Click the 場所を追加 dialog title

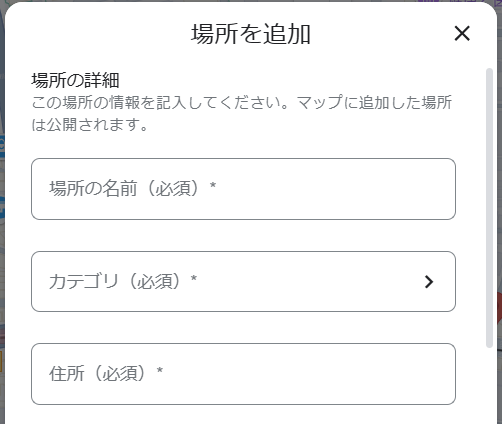point(251,34)
